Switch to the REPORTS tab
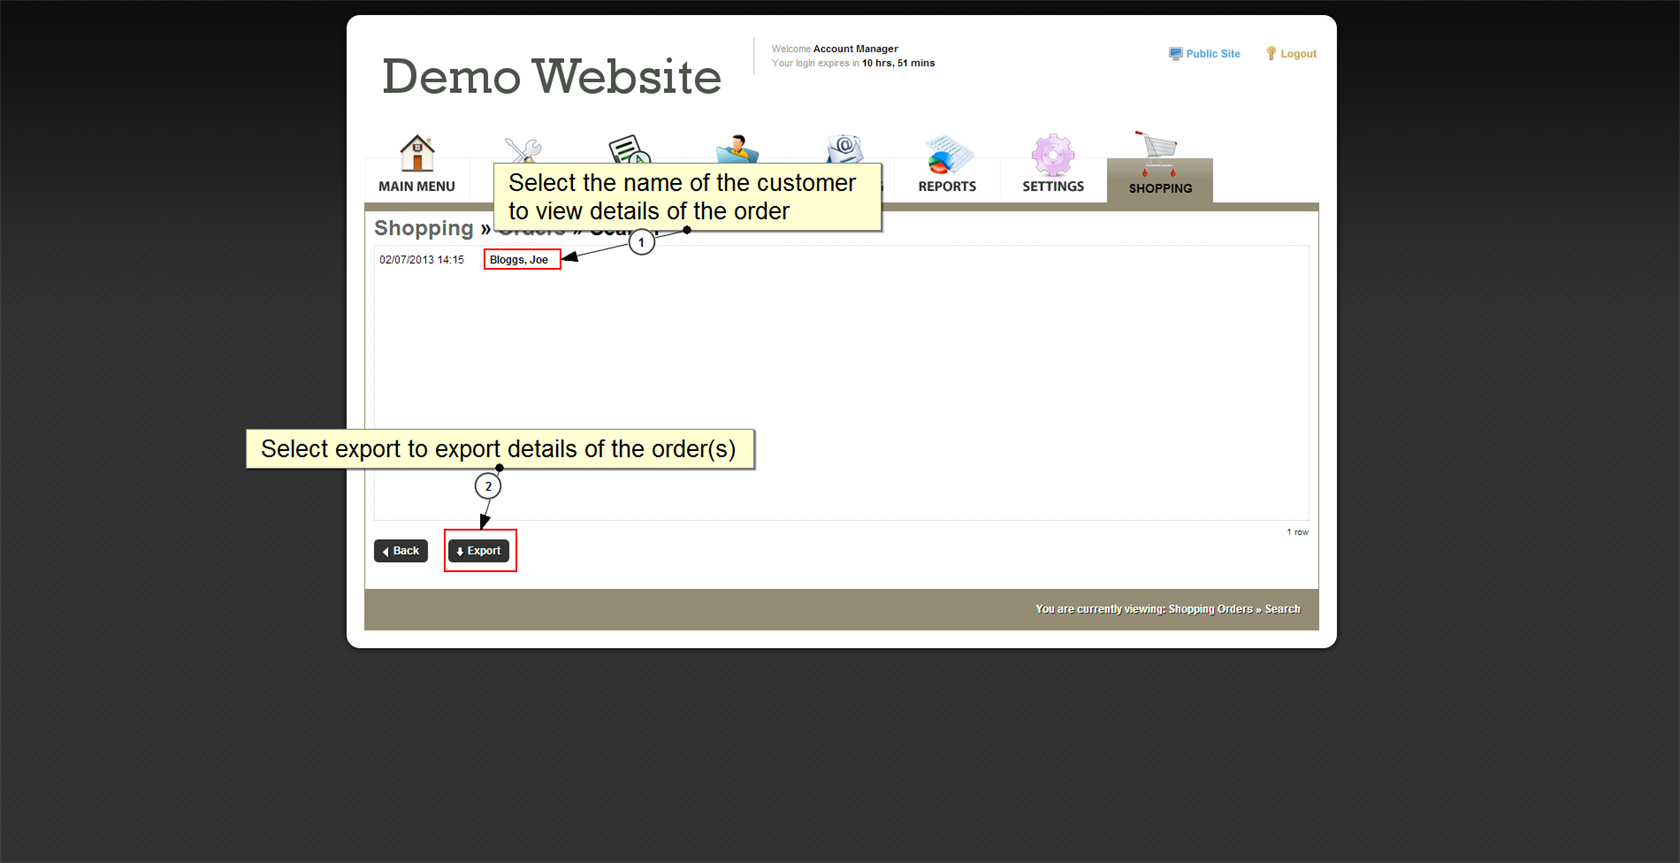Screen dimensions: 1680x863 pyautogui.click(x=947, y=186)
